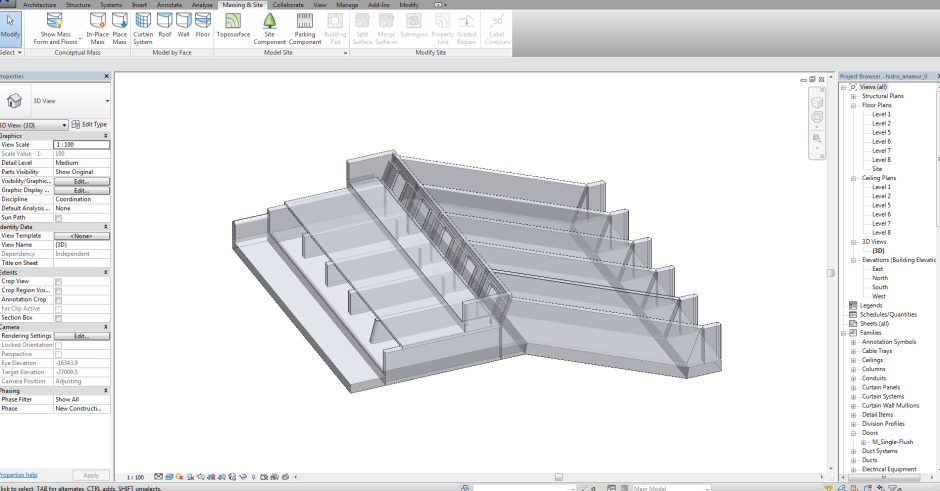The height and width of the screenshot is (491, 940).
Task: Enable the Section Box checkbox
Action: coord(58,318)
